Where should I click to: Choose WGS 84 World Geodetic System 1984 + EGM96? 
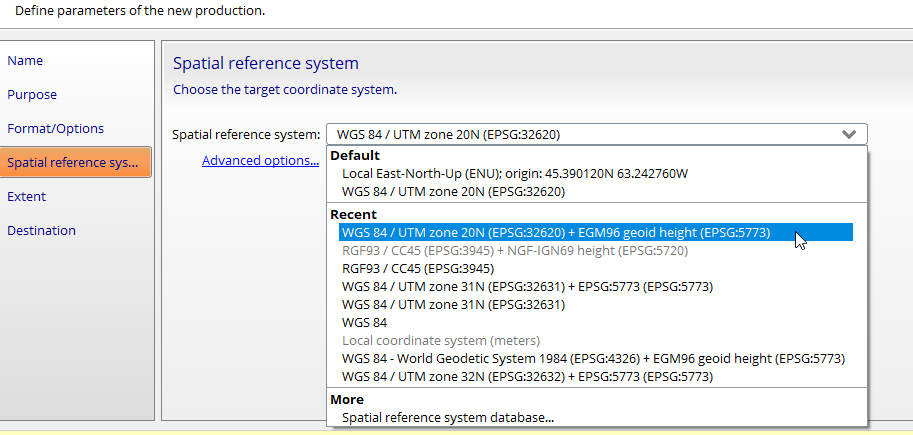click(593, 359)
